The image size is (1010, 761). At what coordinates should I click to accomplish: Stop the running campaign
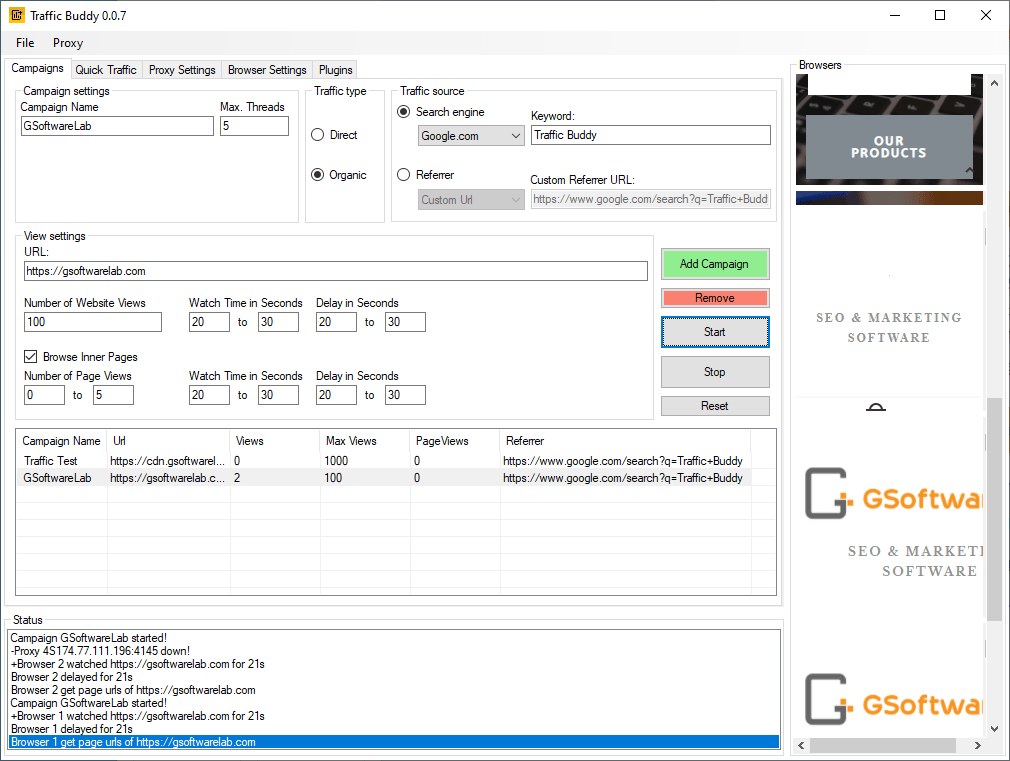[715, 372]
